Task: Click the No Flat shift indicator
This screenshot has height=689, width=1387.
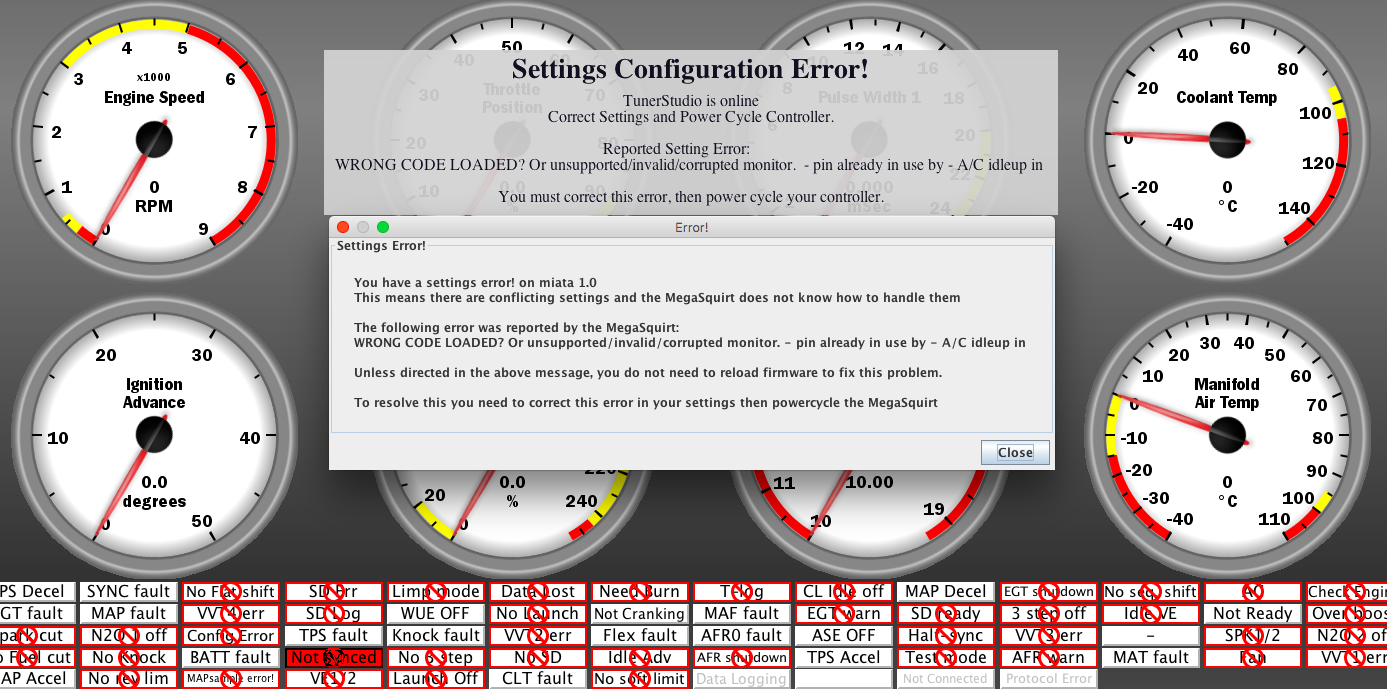Action: coord(230,591)
